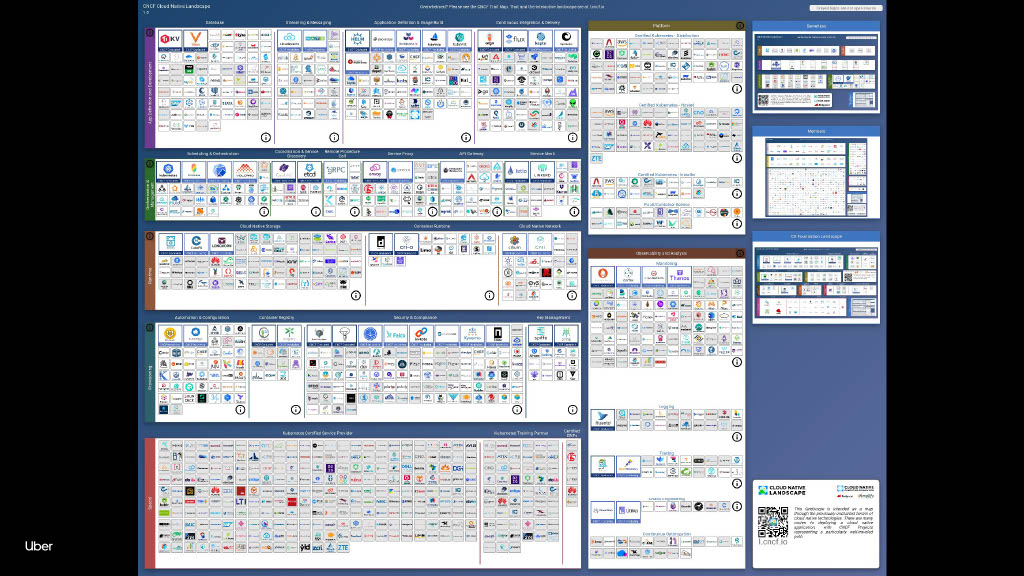Viewport: 1024px width, 576px height.
Task: Click the Istio logo tile
Action: pos(517,172)
